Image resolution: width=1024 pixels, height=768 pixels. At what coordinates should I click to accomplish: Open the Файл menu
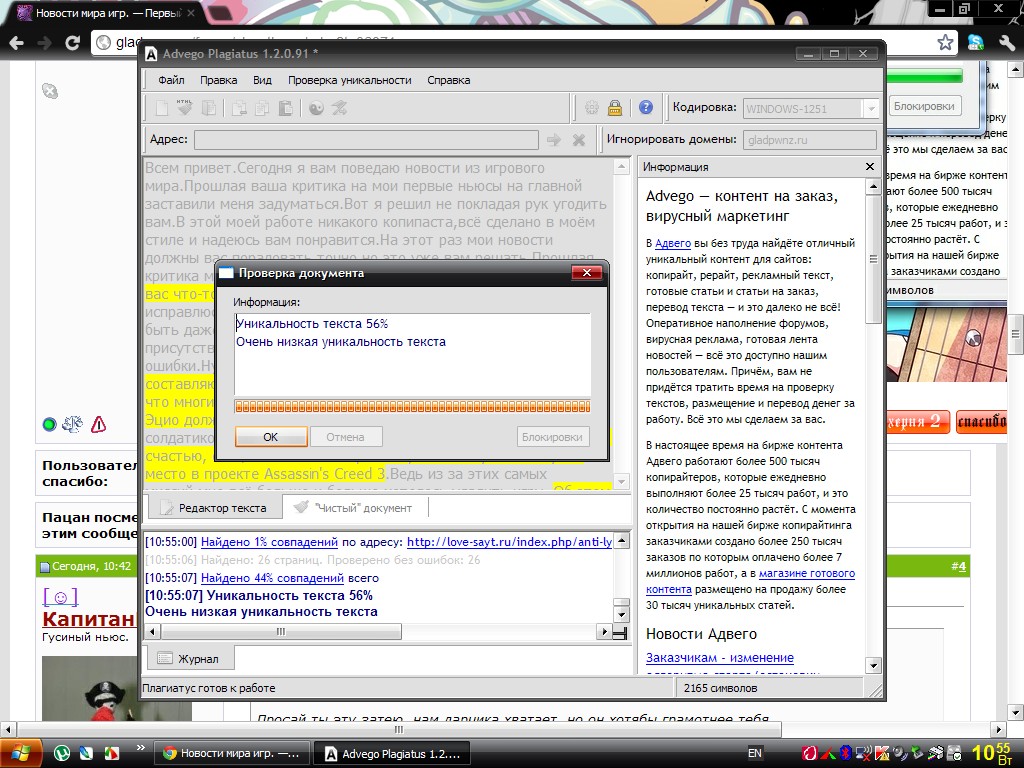(171, 80)
